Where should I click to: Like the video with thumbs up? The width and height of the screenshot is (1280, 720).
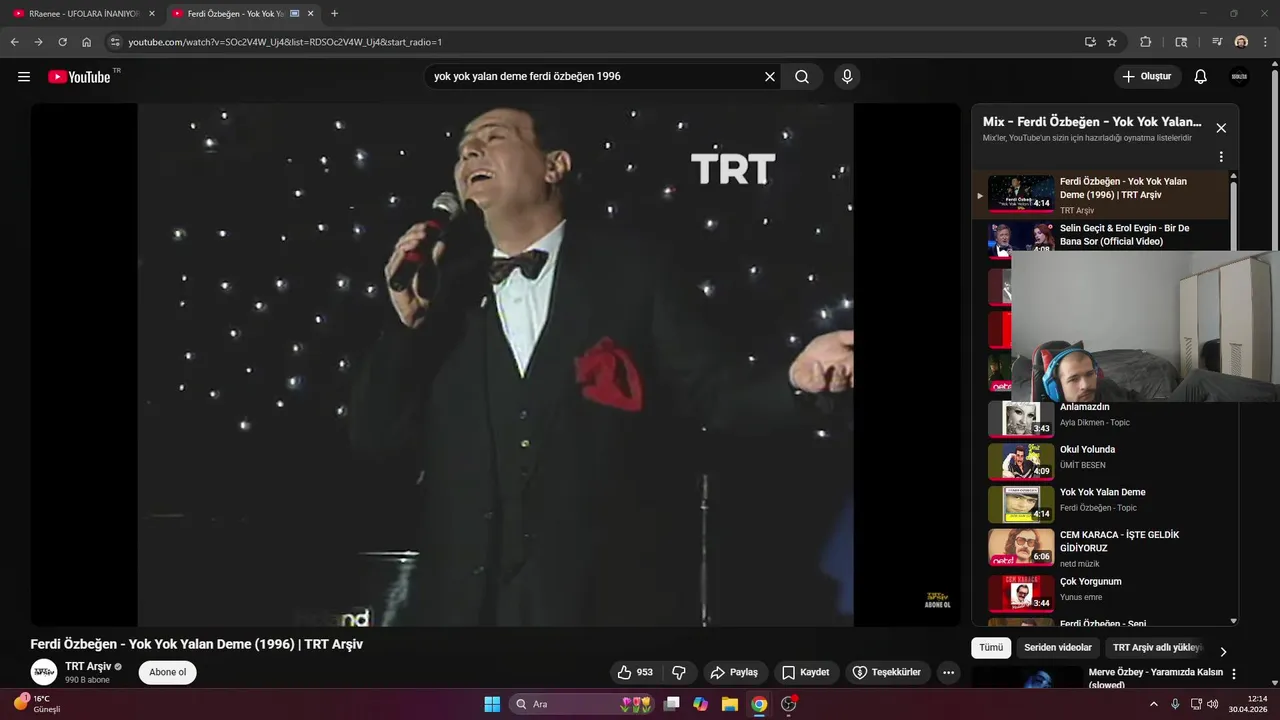tap(636, 672)
